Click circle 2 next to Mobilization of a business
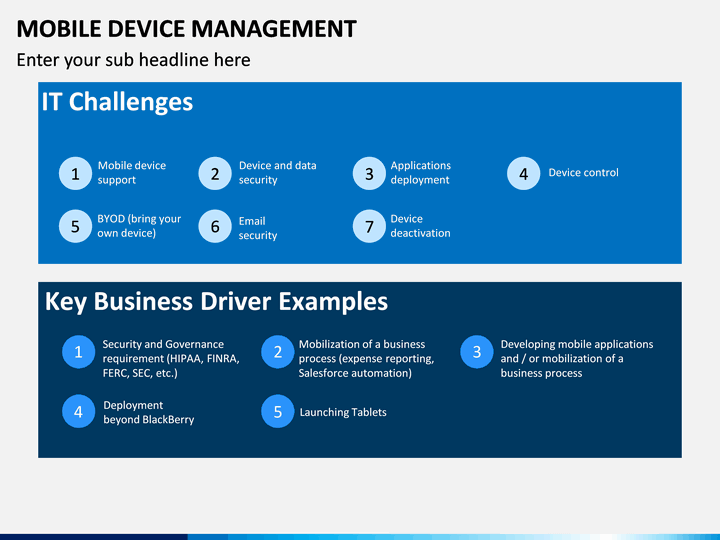Screen dimensions: 720x540 coord(278,352)
